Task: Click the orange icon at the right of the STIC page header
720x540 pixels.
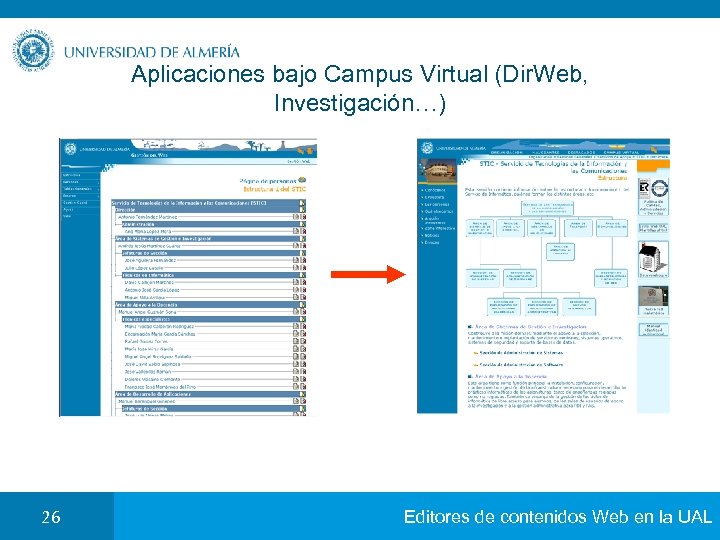Action: [653, 150]
